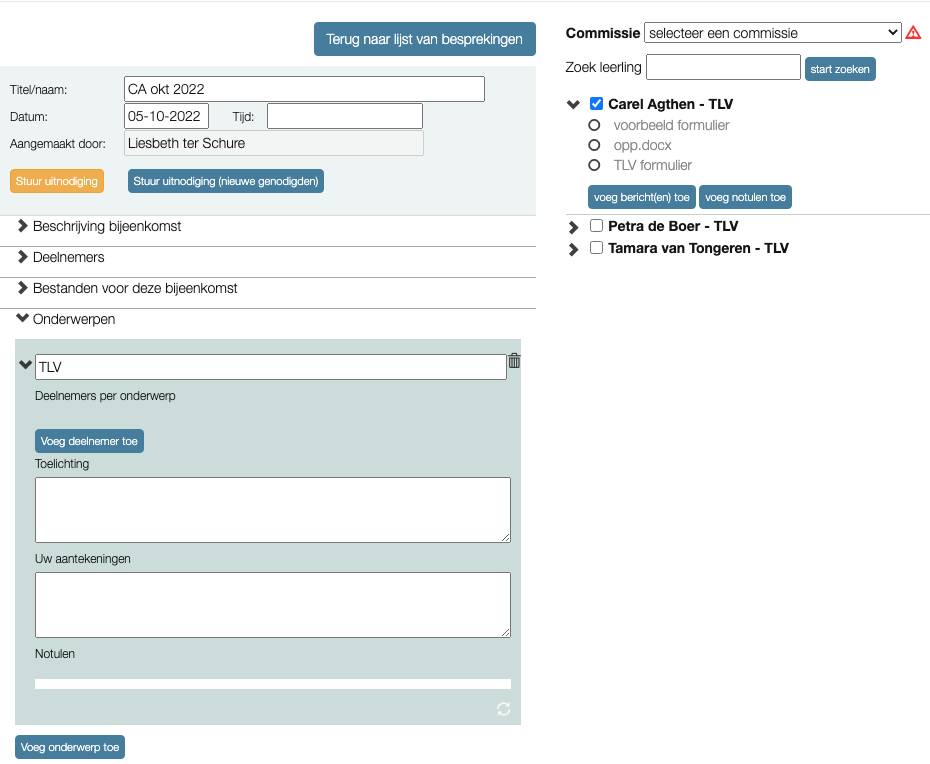The width and height of the screenshot is (930, 764).
Task: Check the Tamara van Tongeren - TLV checkbox
Action: click(x=597, y=248)
